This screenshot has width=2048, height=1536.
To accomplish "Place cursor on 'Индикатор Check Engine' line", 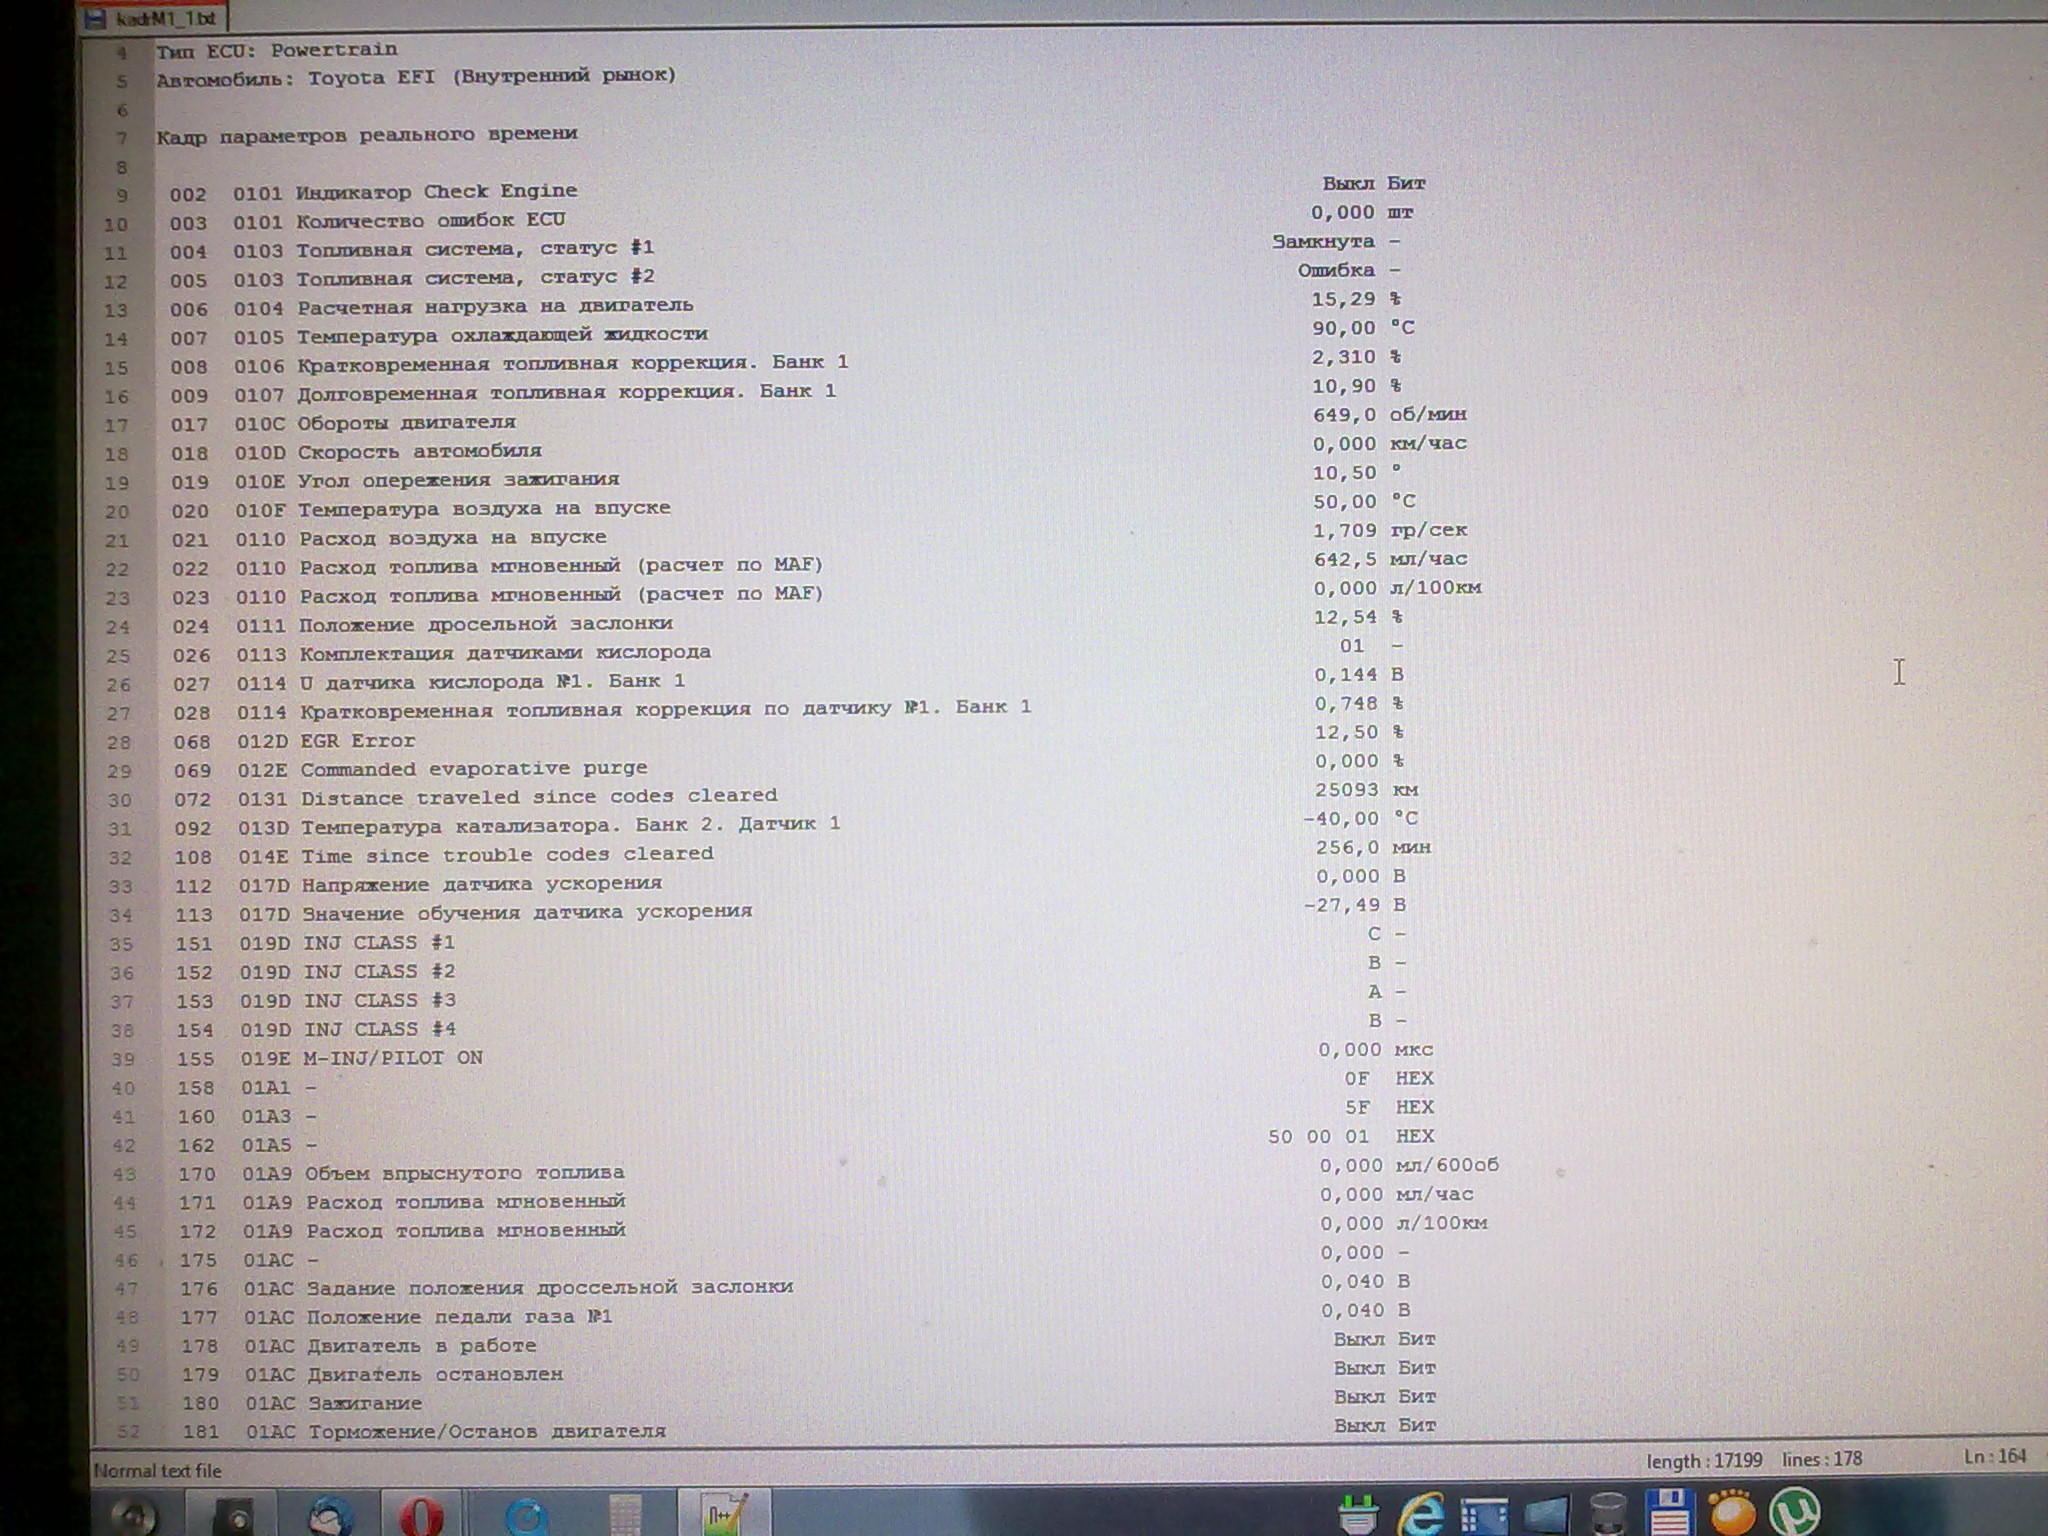I will 436,192.
